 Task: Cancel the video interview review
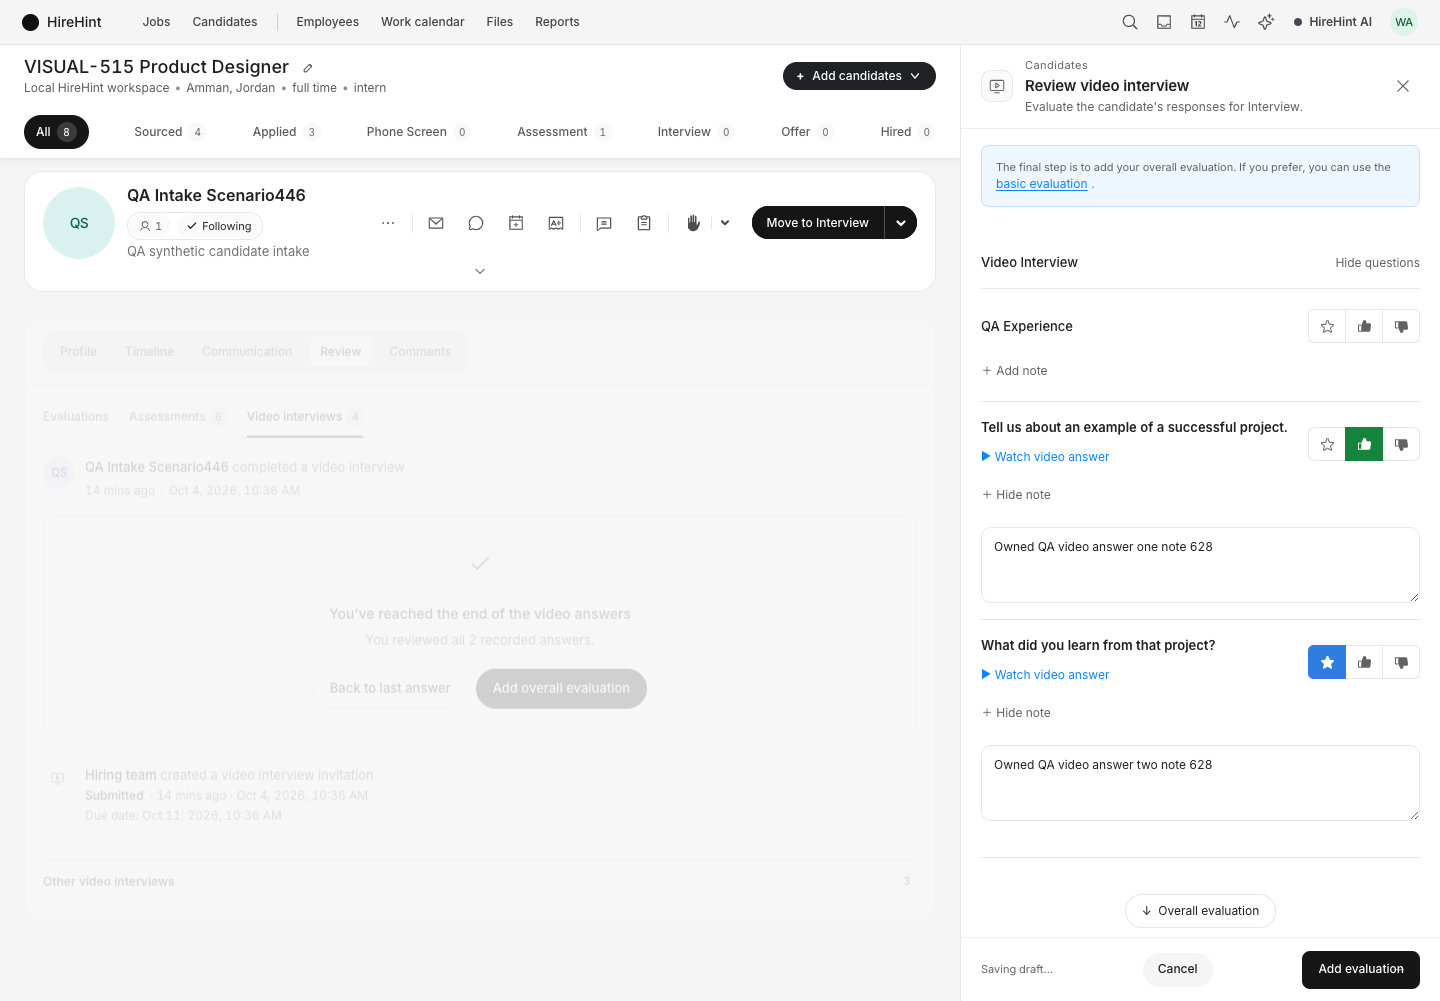pyautogui.click(x=1177, y=969)
